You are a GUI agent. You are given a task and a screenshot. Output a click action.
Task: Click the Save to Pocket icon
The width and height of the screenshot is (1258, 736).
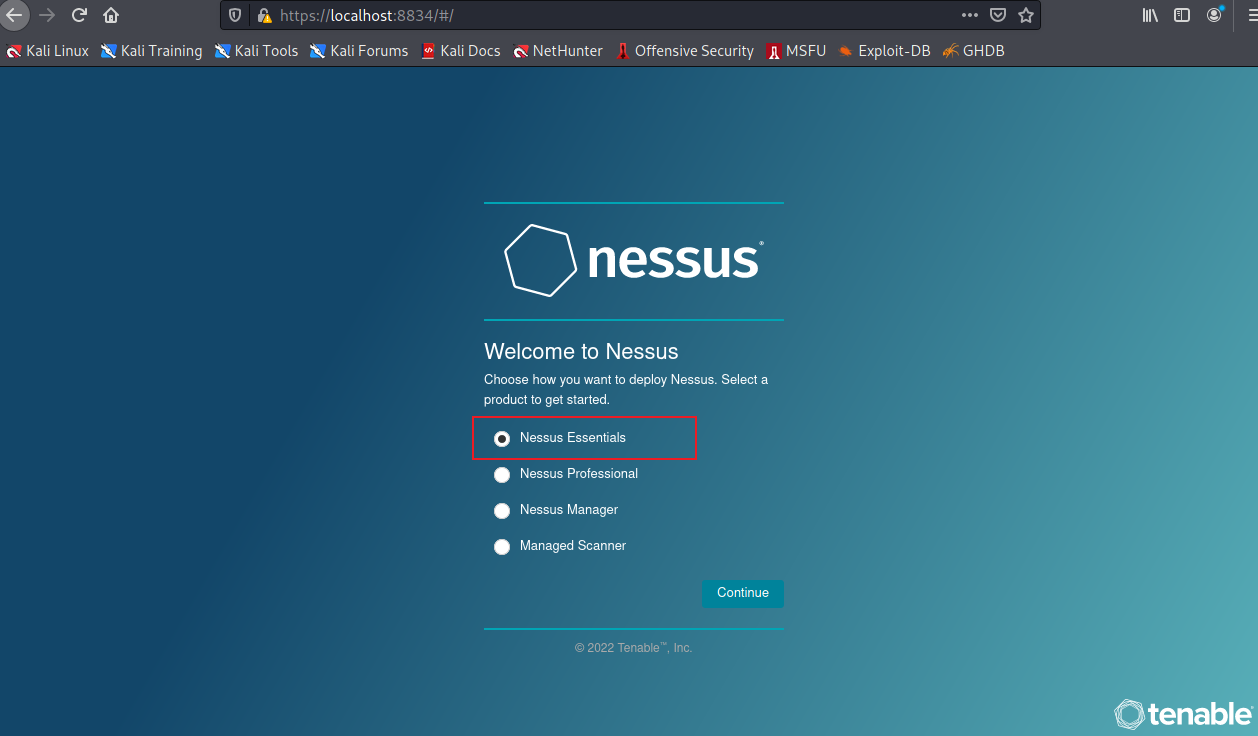[x=997, y=15]
